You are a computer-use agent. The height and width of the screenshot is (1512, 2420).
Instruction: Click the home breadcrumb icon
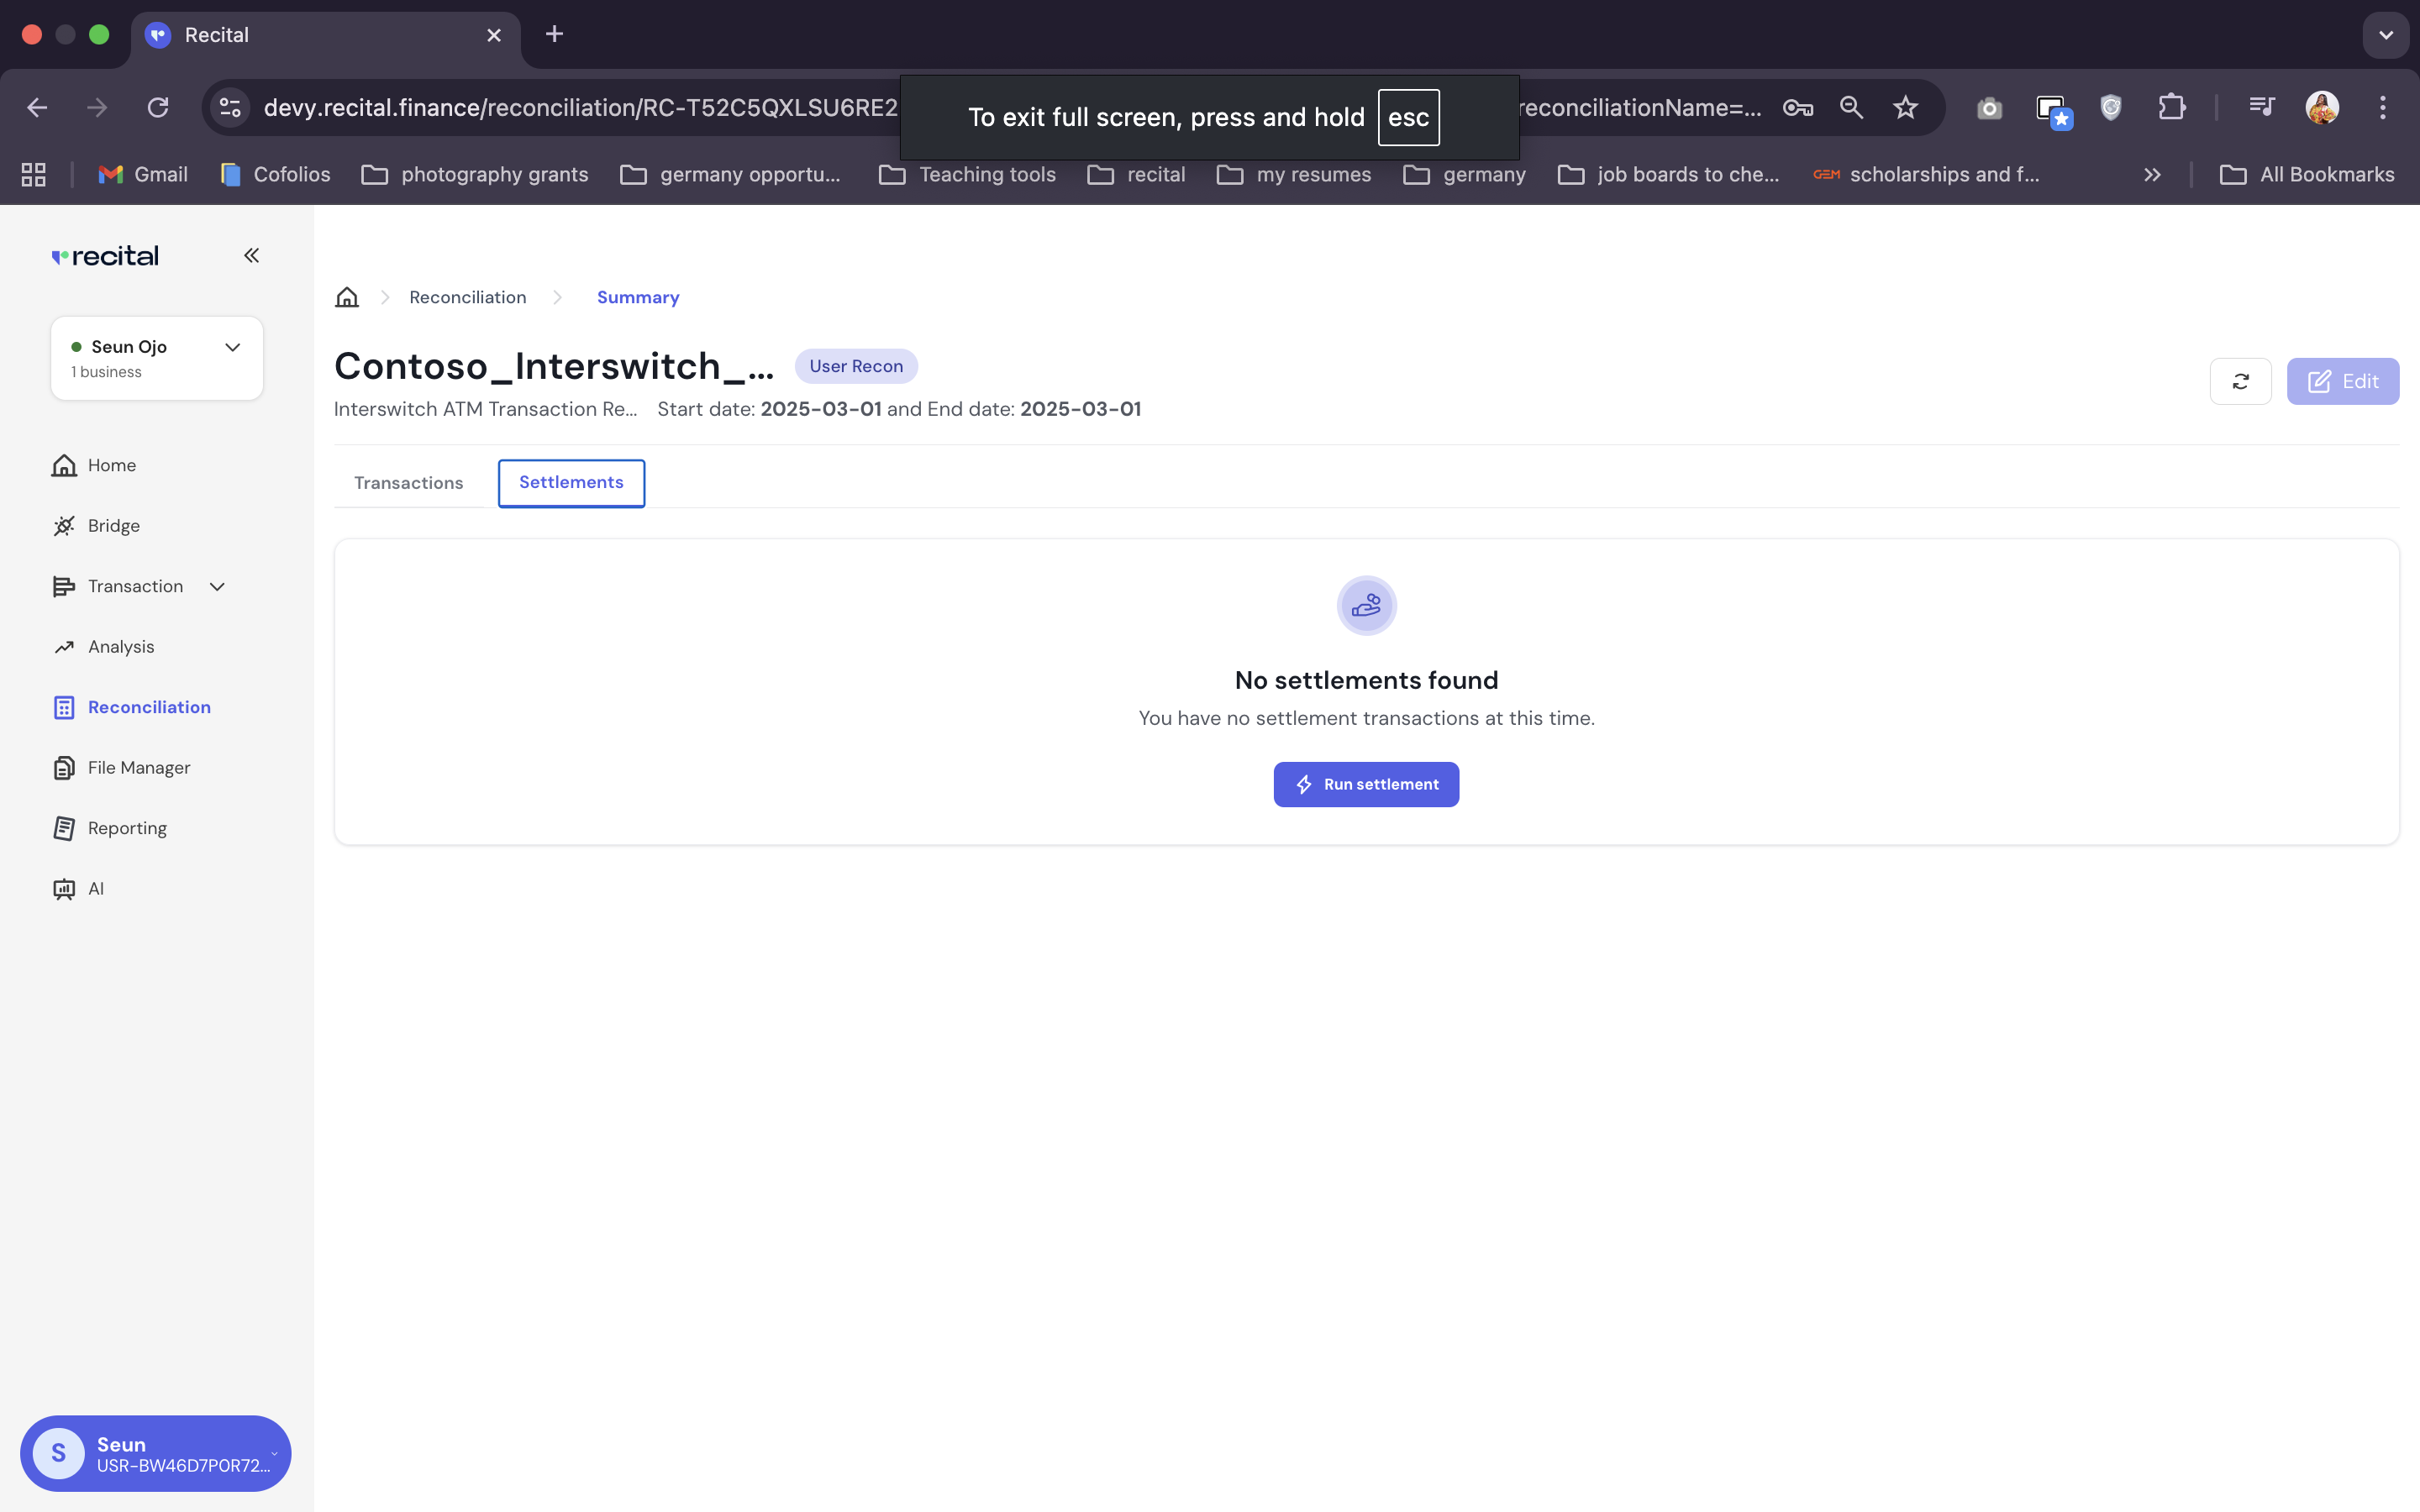[346, 297]
